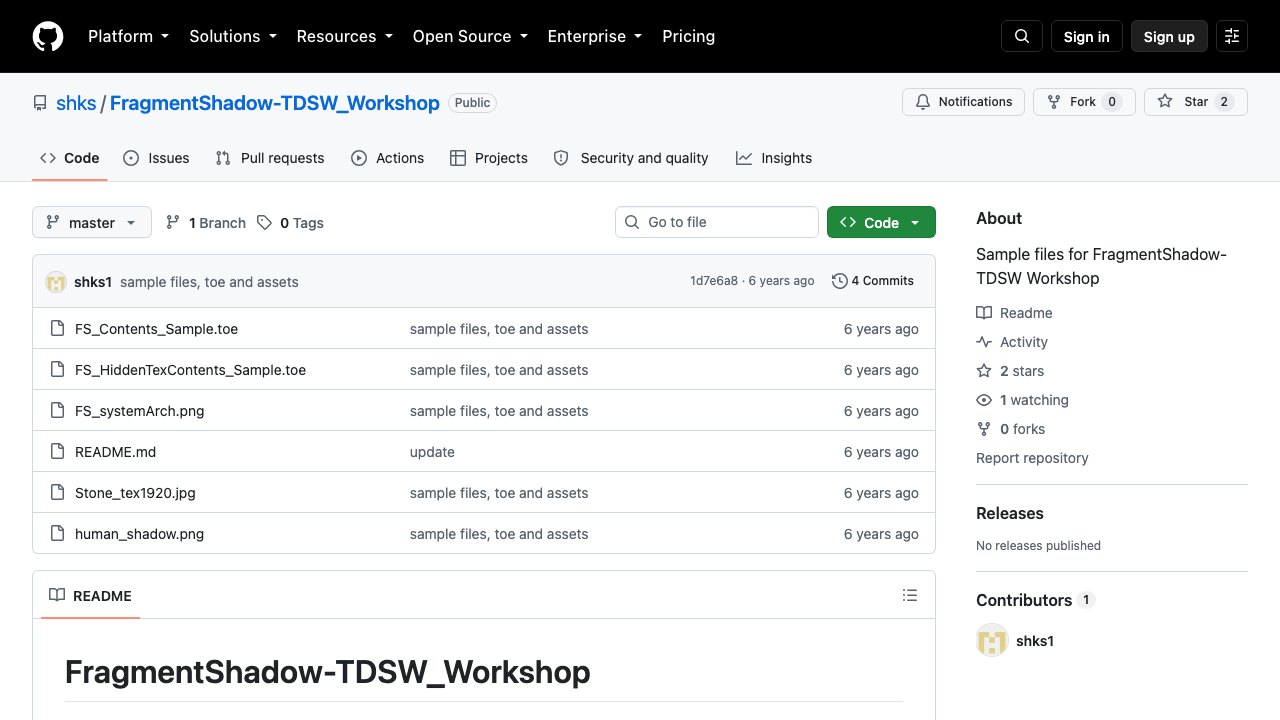Select the Code repository tab
Screen dimensions: 1280x720
(x=70, y=158)
